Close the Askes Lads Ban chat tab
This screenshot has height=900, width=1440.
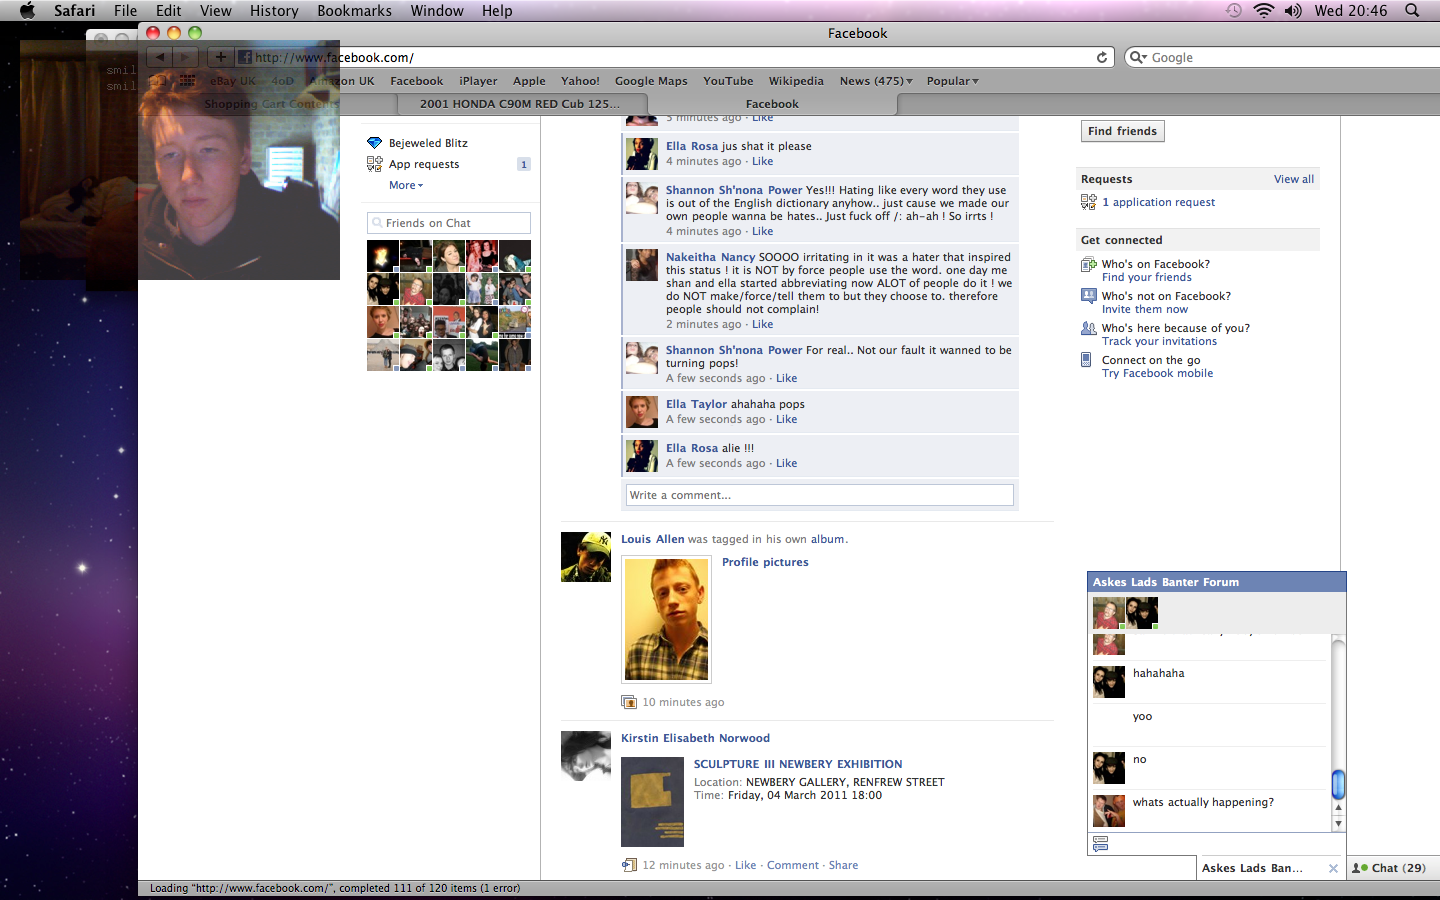[1333, 868]
